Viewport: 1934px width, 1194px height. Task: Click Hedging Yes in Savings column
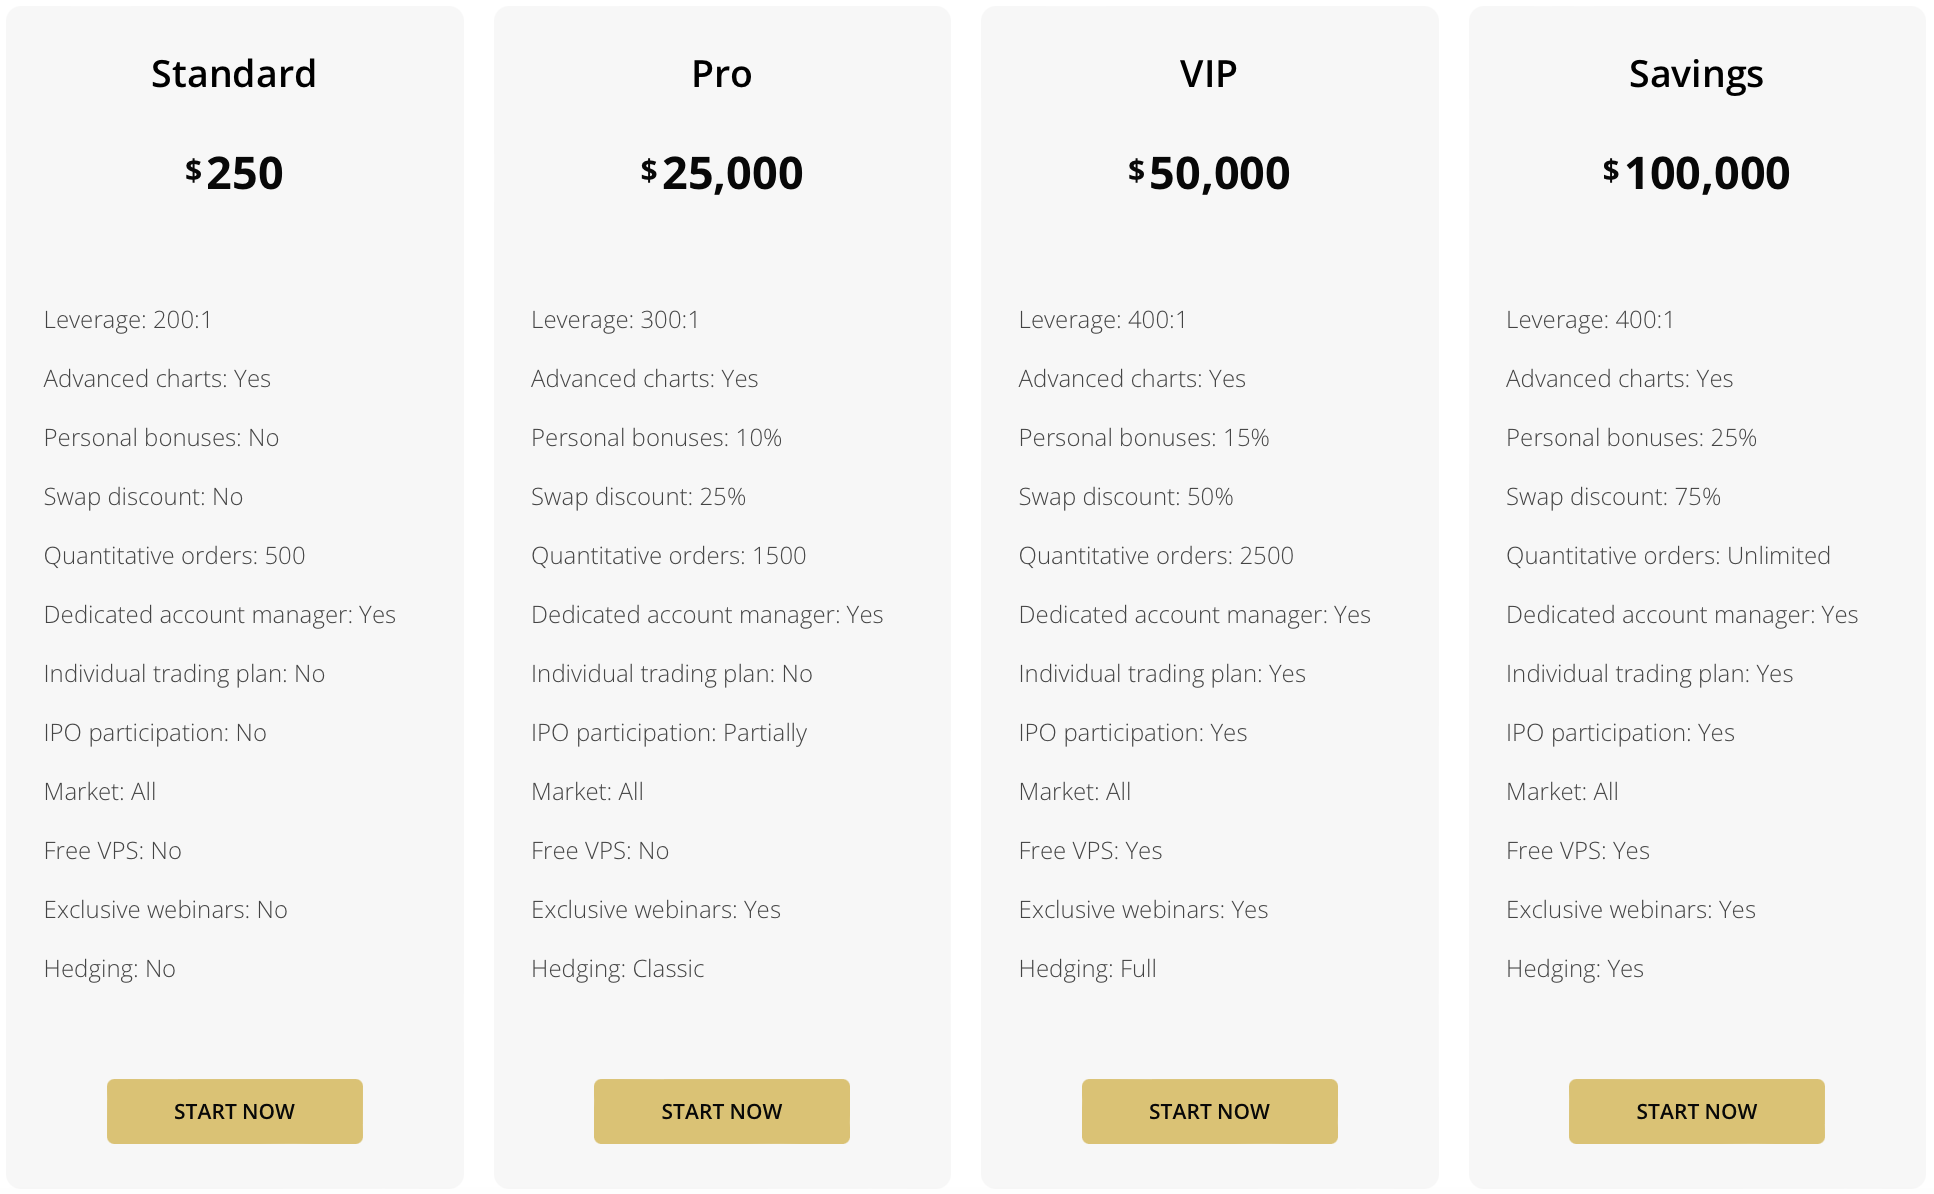click(x=1574, y=968)
